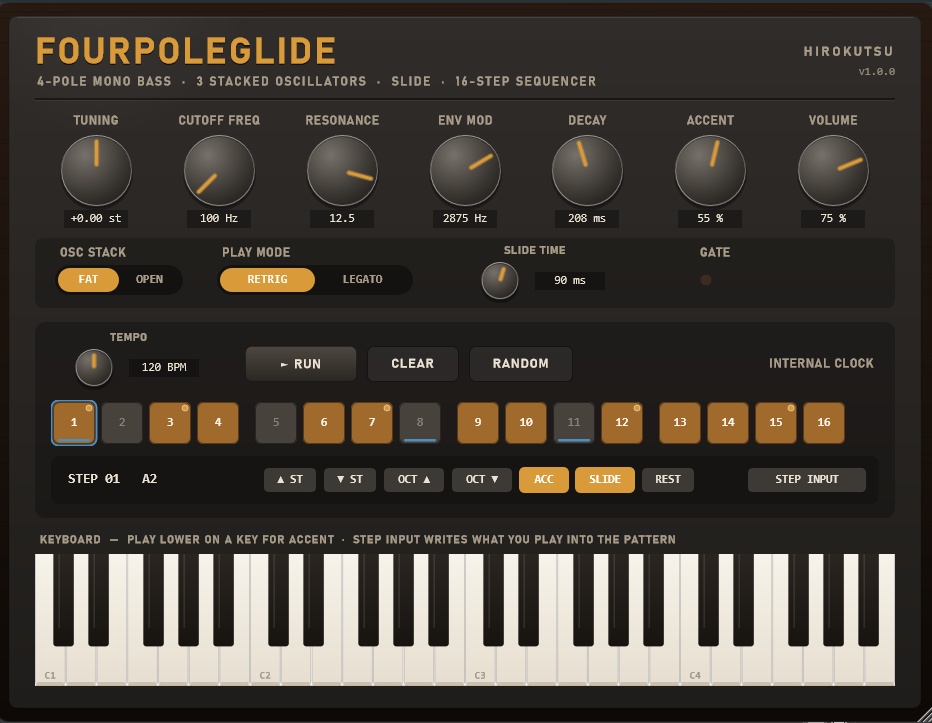
Task: Click the Env Mod knob
Action: click(465, 171)
